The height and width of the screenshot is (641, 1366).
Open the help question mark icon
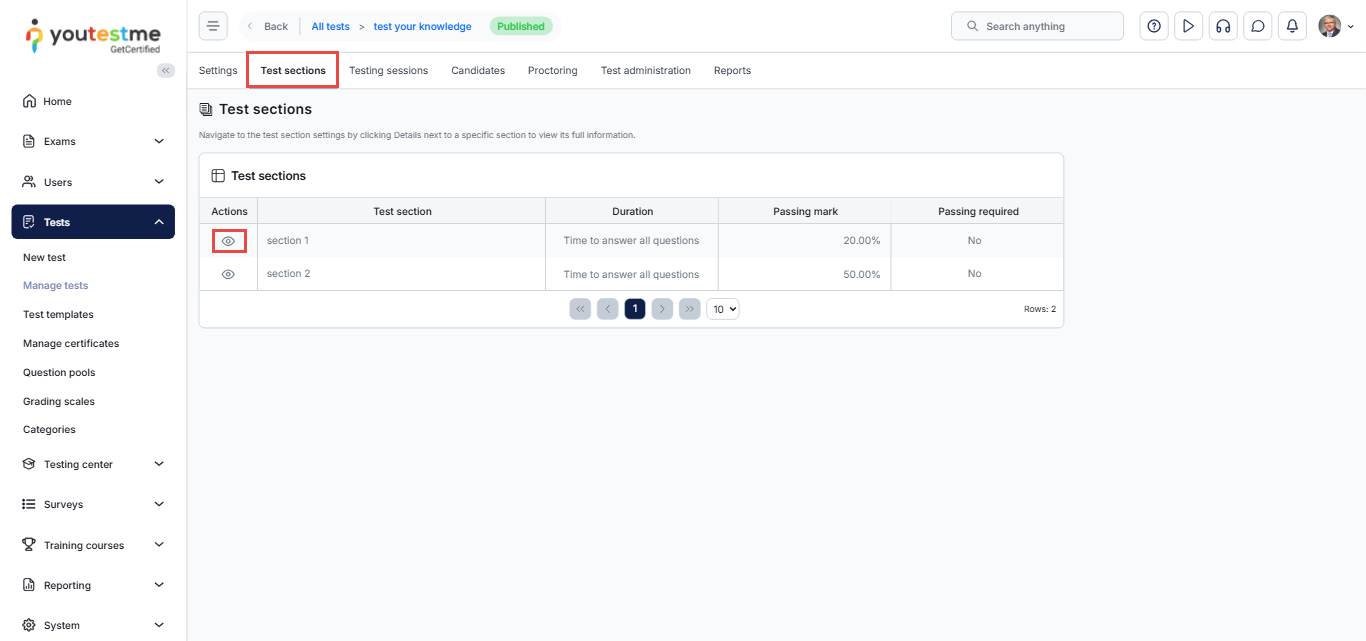tap(1154, 26)
